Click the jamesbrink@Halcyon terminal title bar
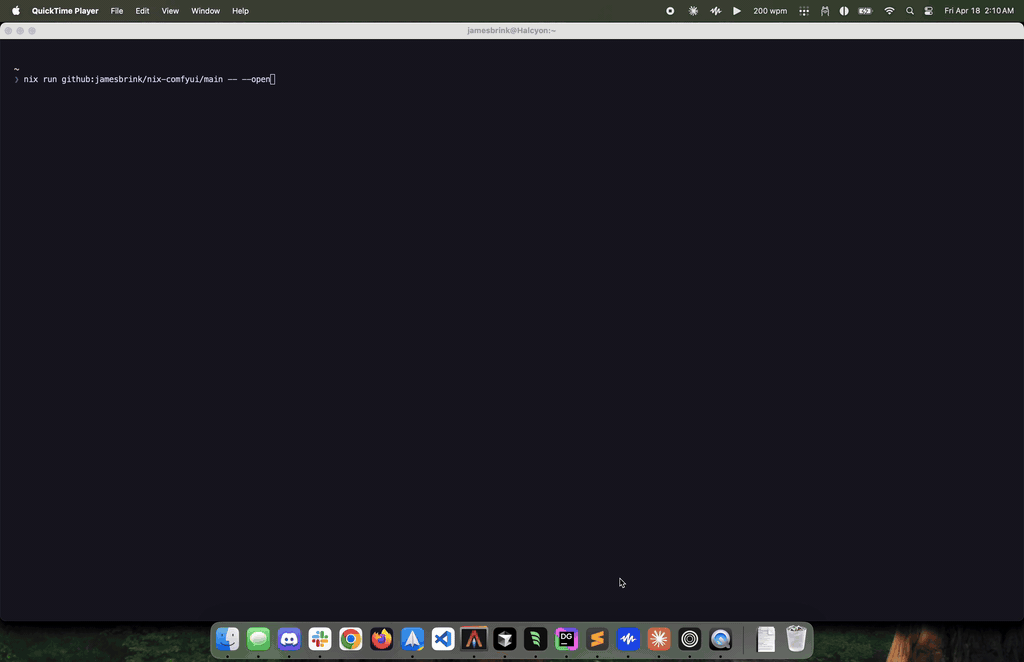 coord(511,31)
